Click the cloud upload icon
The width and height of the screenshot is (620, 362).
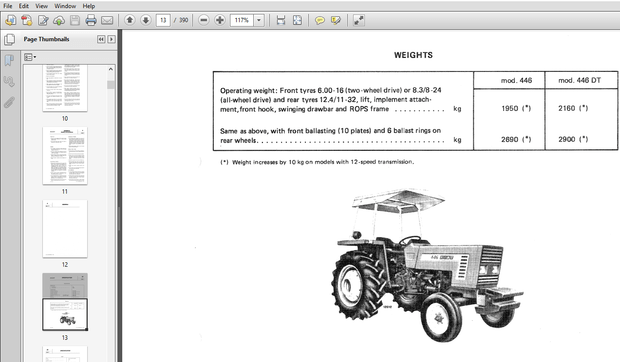59,20
